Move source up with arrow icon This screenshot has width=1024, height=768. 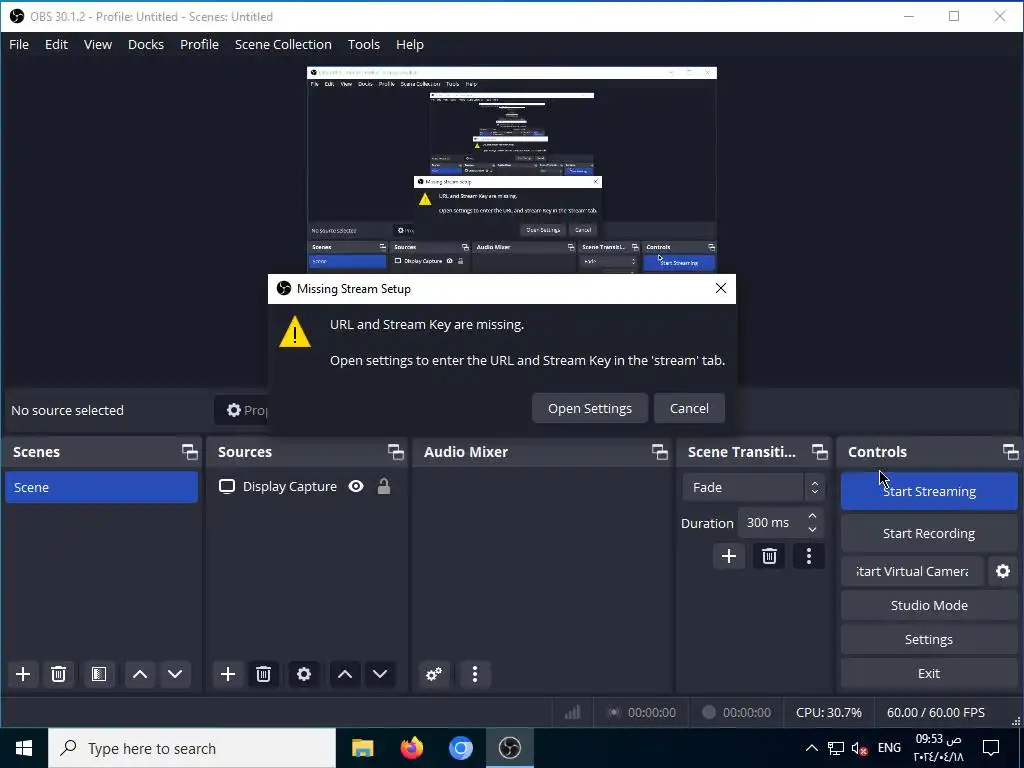click(345, 674)
